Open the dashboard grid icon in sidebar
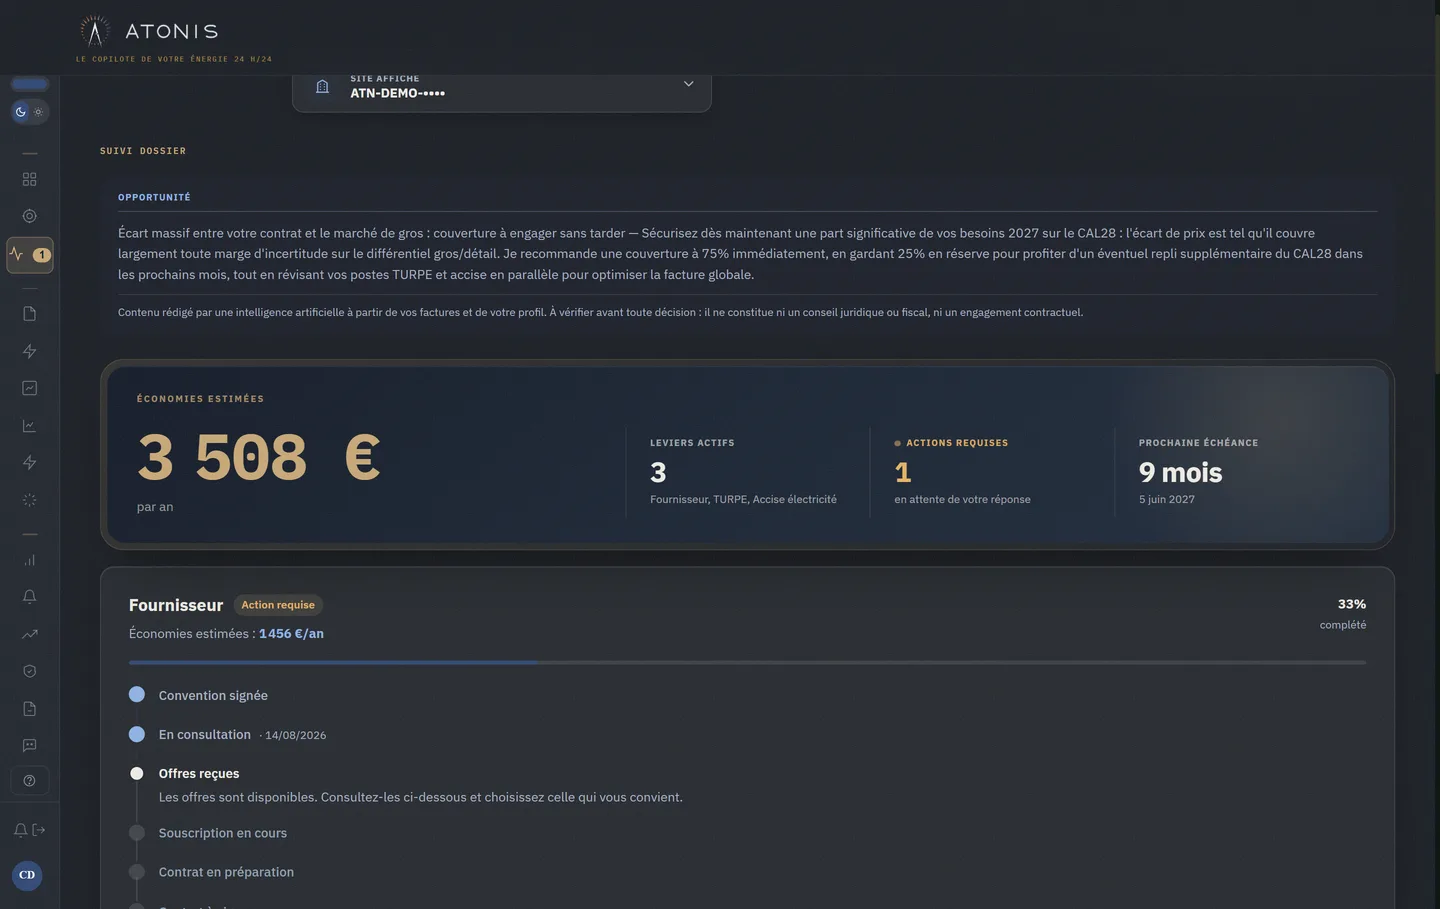The image size is (1440, 909). [x=29, y=179]
